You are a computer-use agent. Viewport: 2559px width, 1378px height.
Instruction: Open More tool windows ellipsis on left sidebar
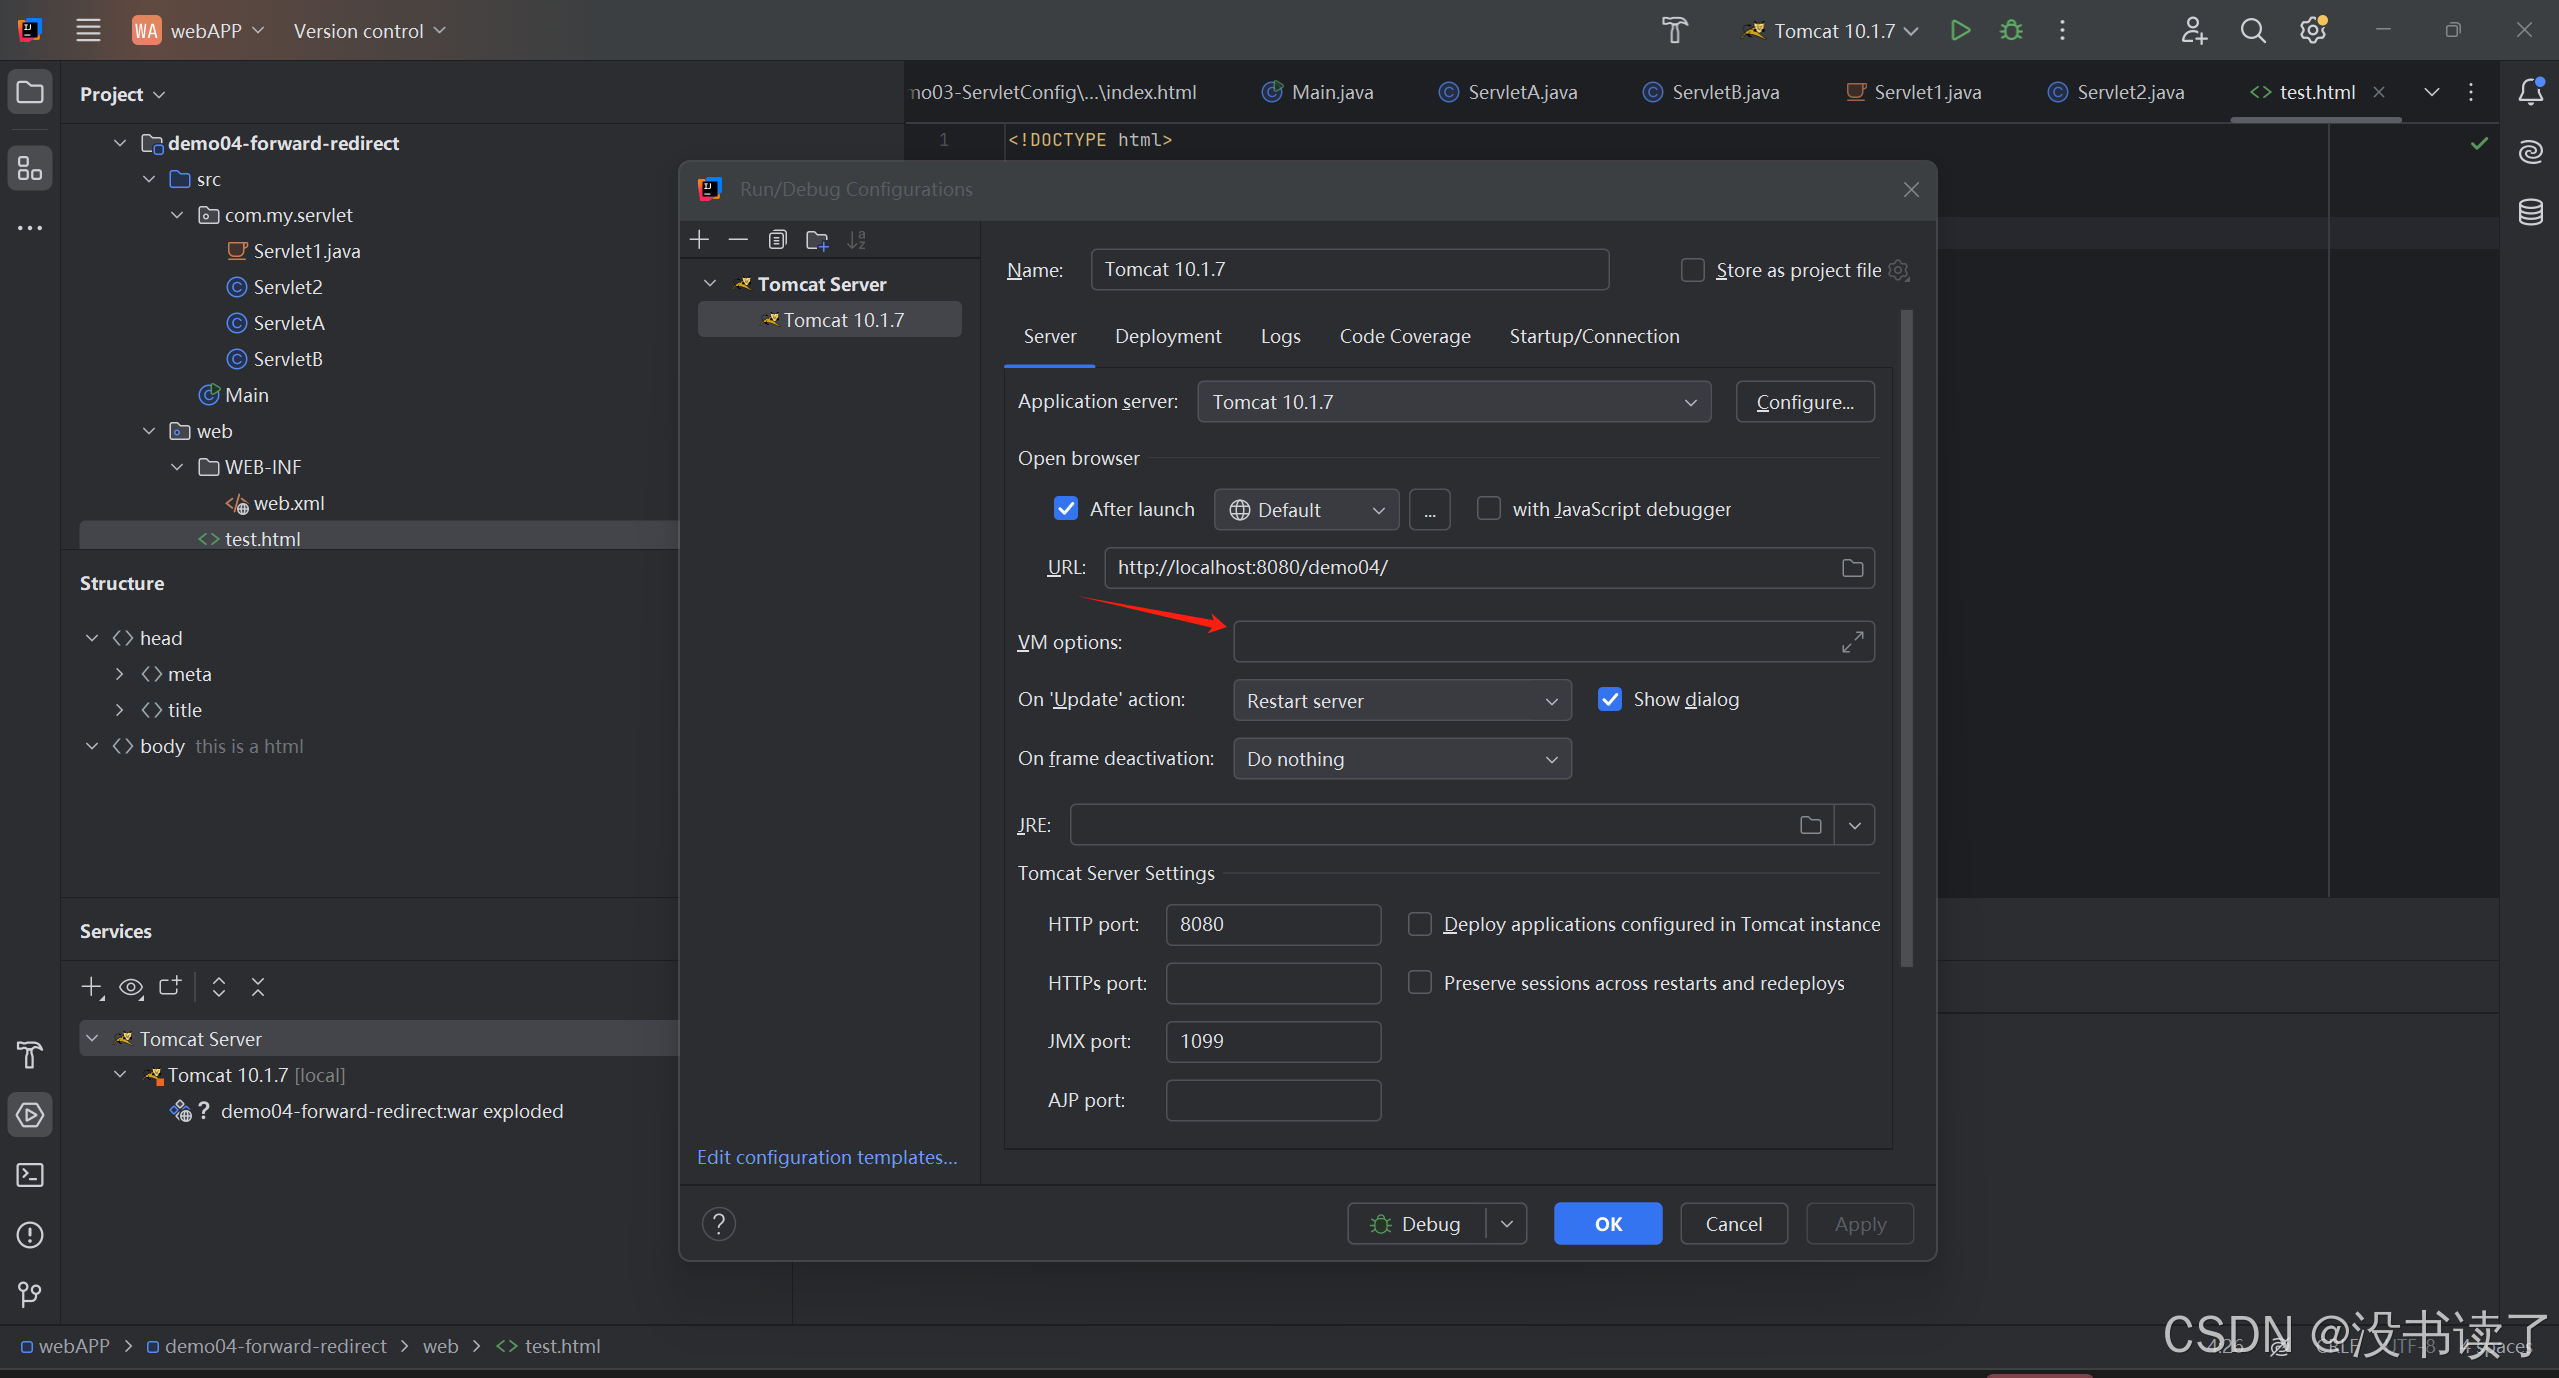pos(30,228)
